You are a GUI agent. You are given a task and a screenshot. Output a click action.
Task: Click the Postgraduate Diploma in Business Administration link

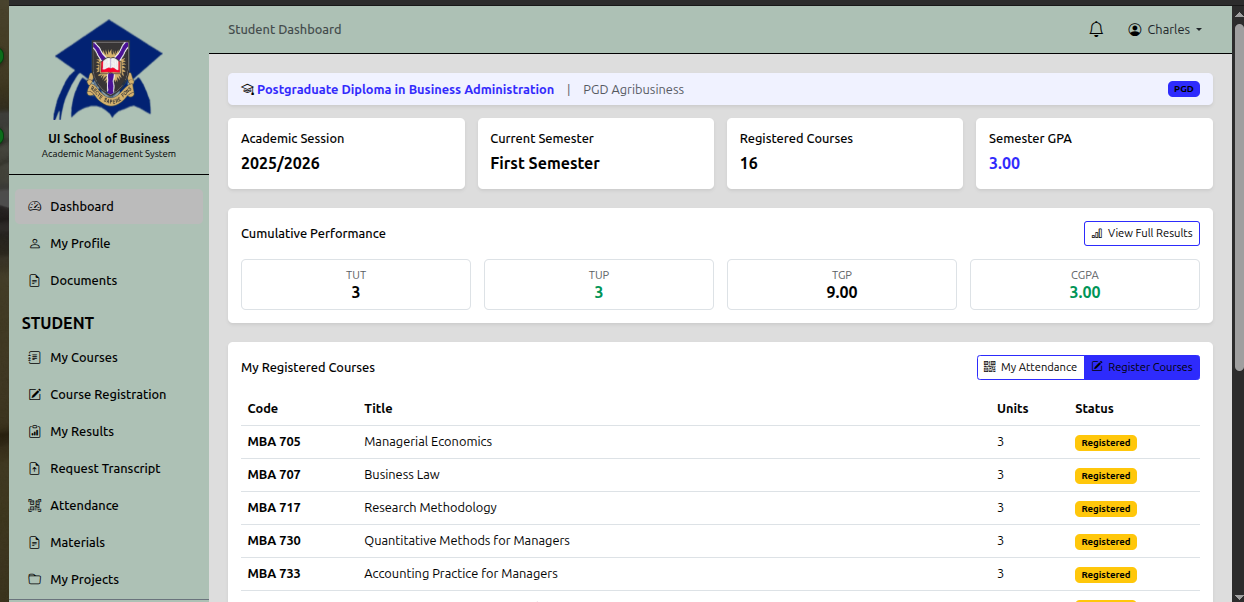(x=405, y=90)
